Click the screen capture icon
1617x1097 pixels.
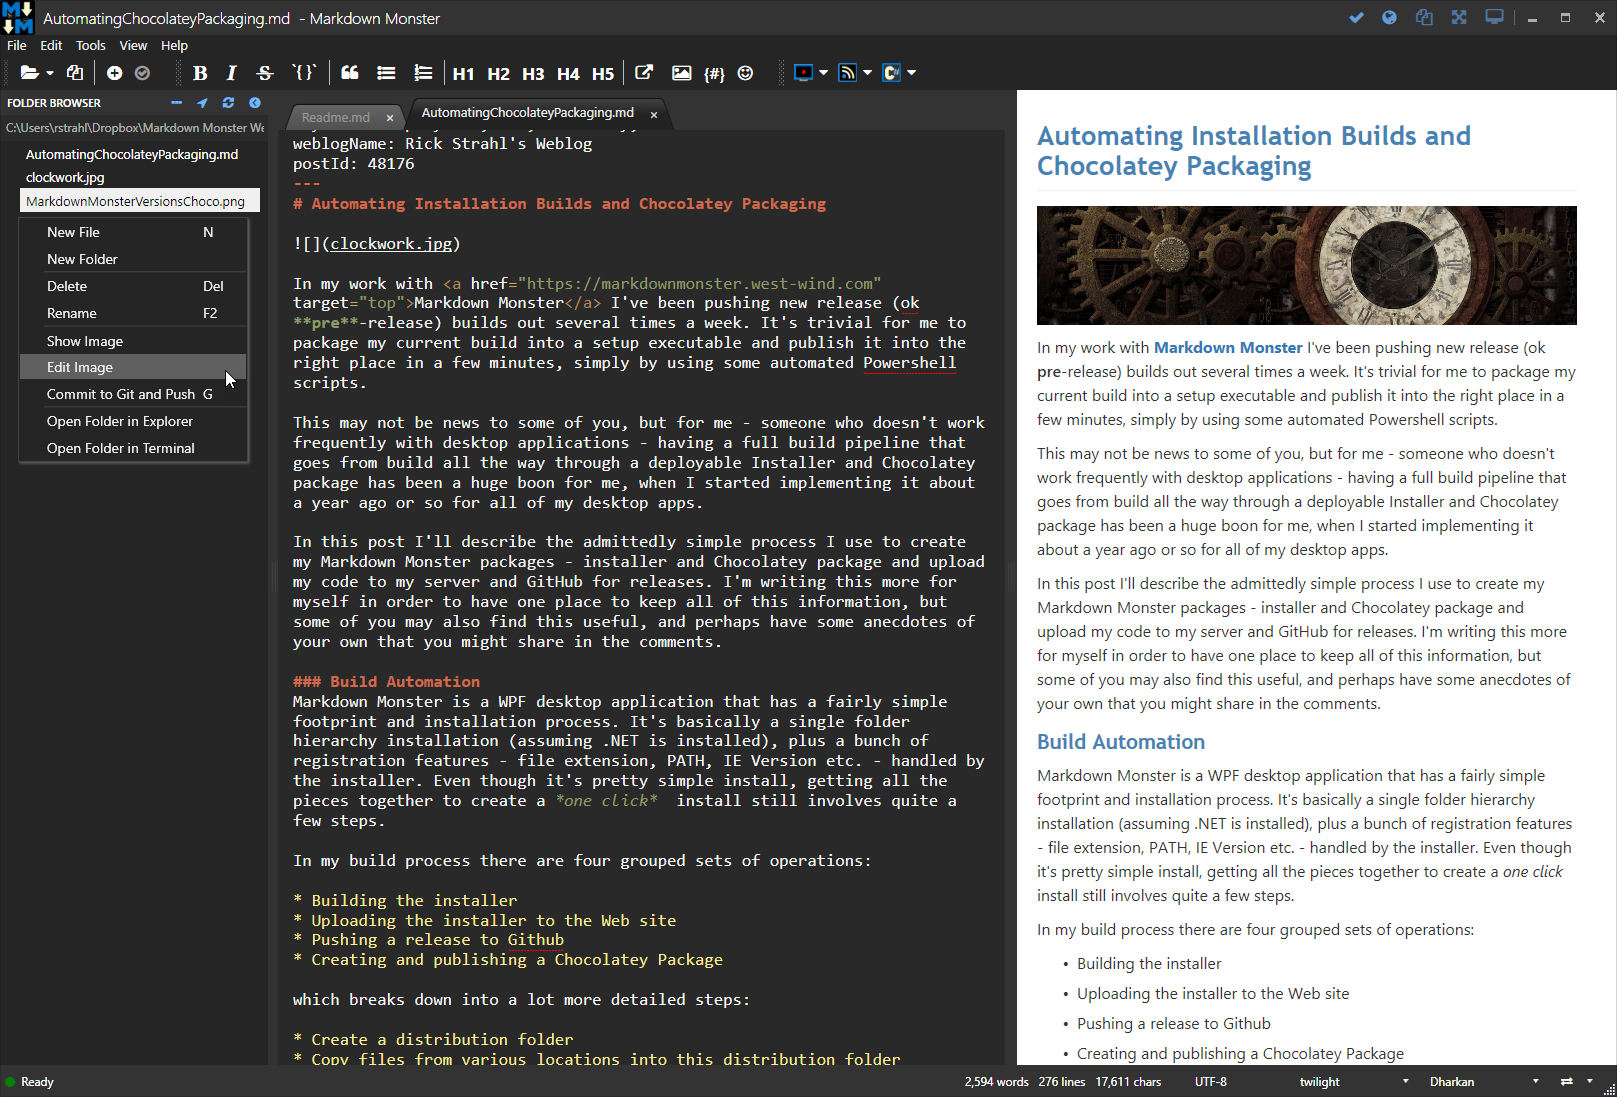[803, 73]
